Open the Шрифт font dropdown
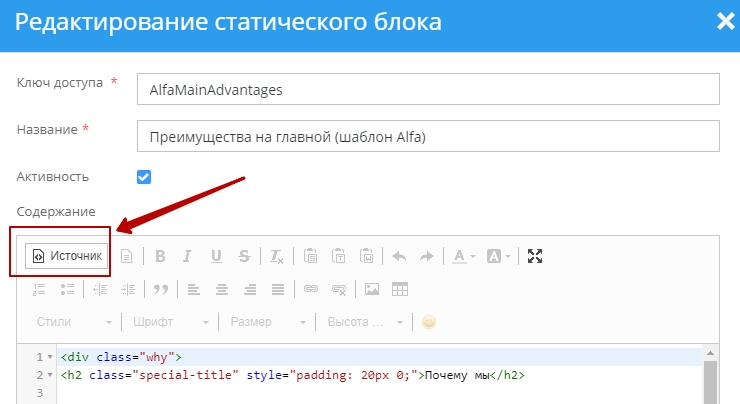The height and width of the screenshot is (404, 740). click(170, 322)
